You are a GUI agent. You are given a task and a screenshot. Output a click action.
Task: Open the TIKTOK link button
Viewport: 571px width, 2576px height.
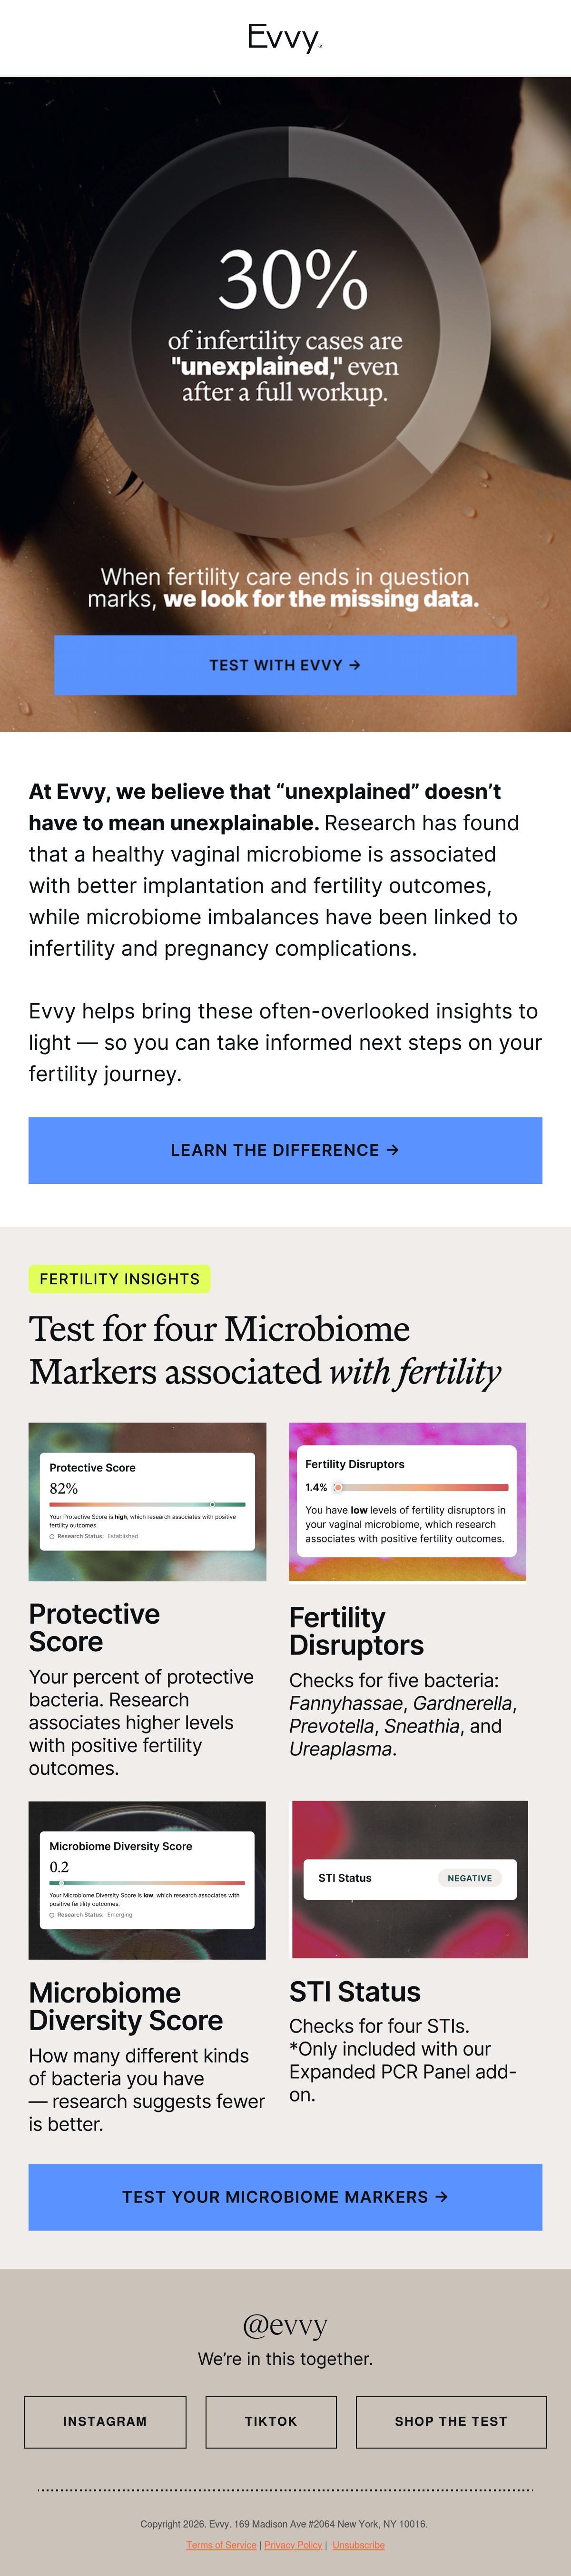click(x=271, y=2421)
